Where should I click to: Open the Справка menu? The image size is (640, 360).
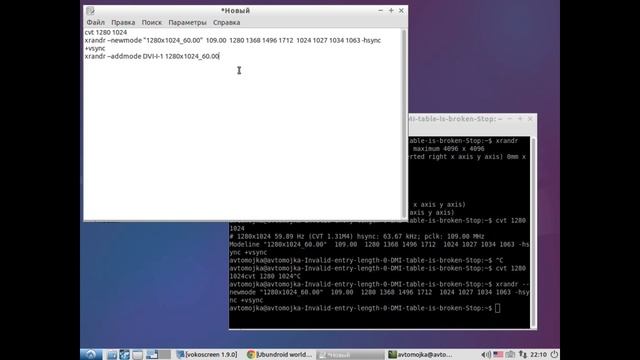coord(227,22)
